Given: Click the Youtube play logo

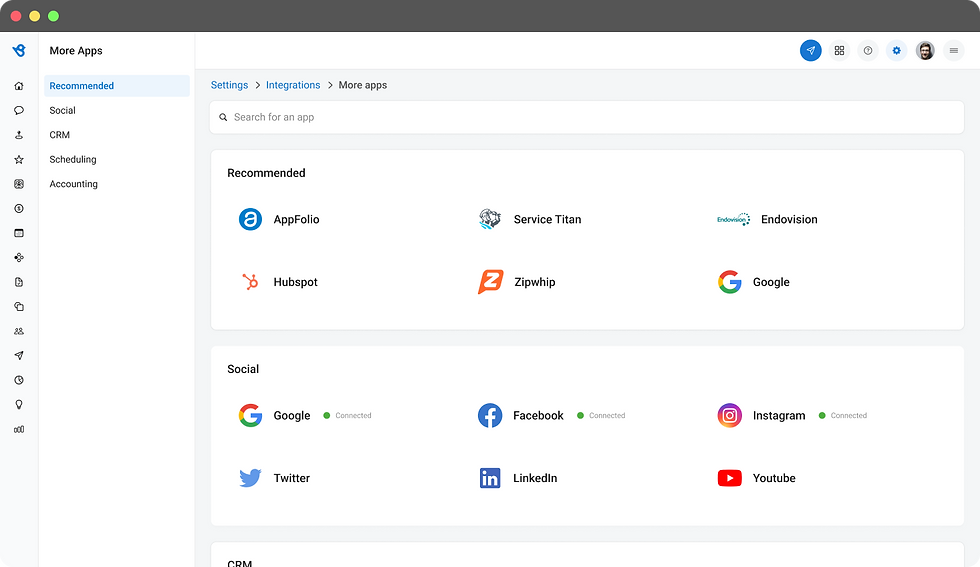Looking at the screenshot, I should (729, 478).
